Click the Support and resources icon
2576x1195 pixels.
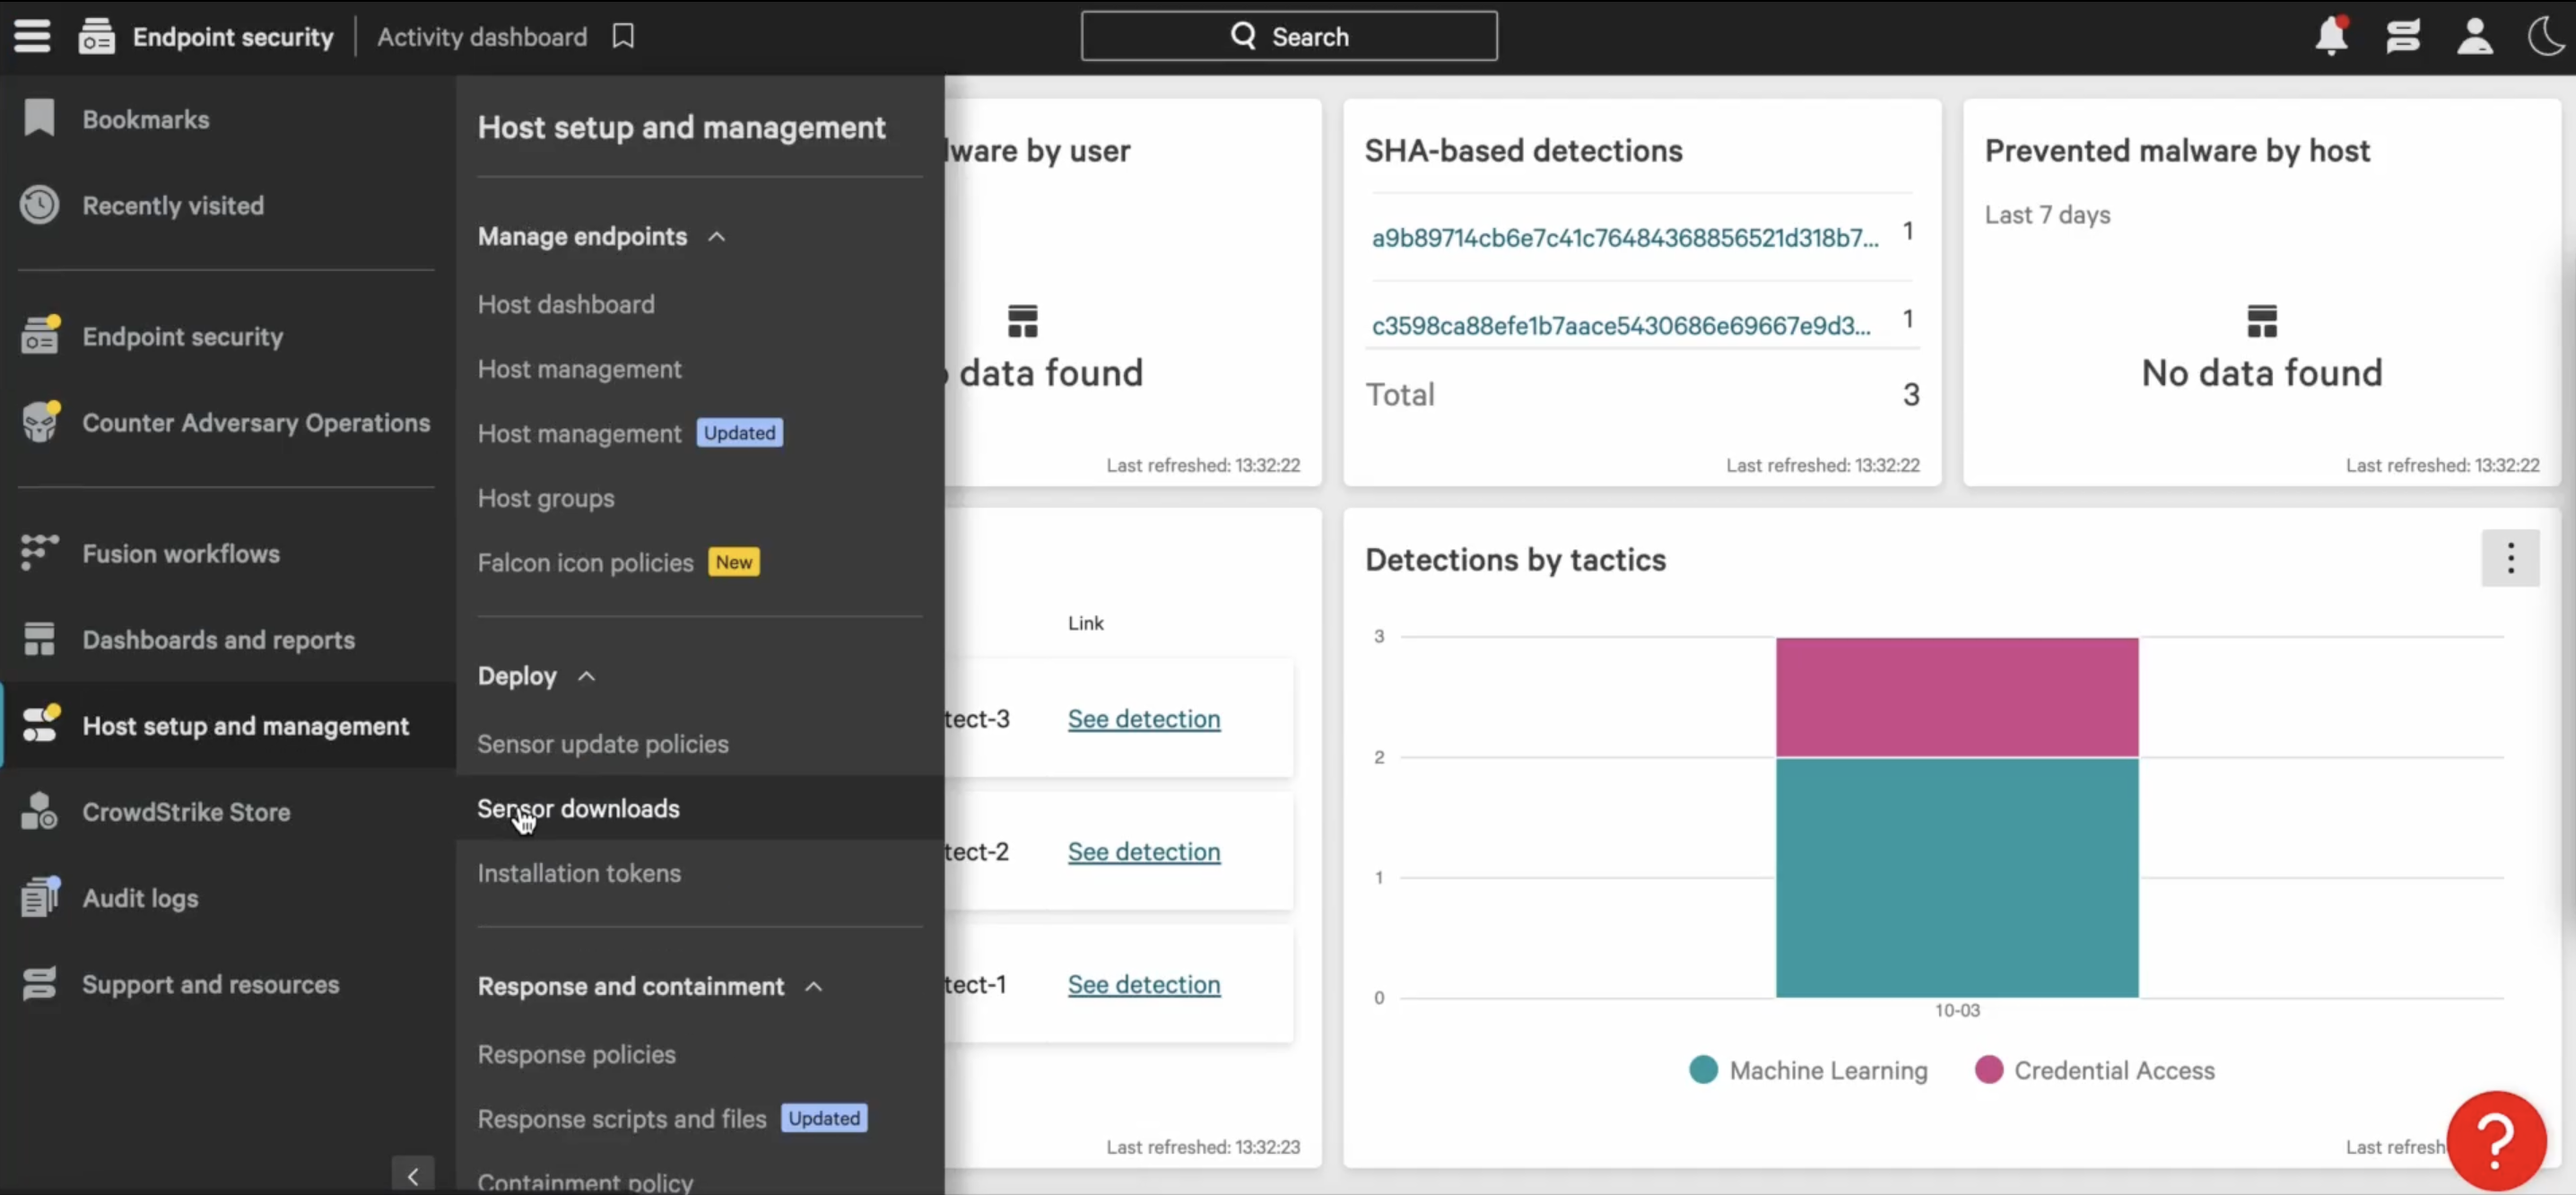(39, 983)
